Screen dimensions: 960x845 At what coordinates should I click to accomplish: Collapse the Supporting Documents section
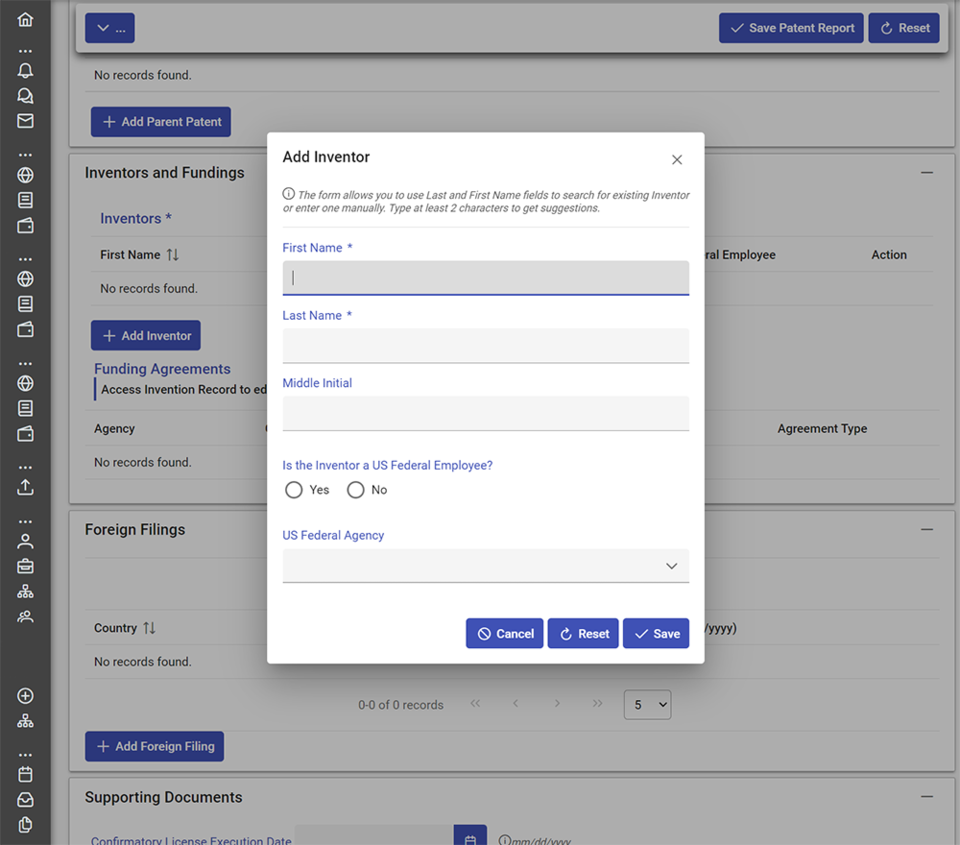pos(927,797)
